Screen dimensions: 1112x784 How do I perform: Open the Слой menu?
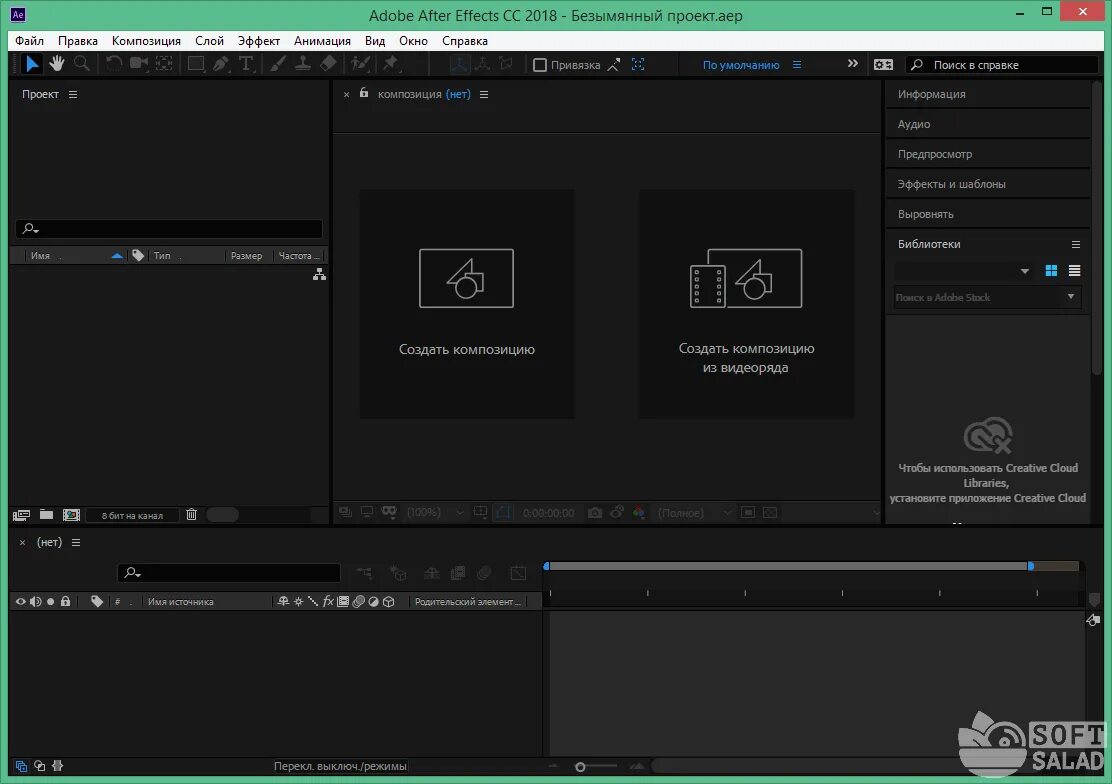coord(209,41)
